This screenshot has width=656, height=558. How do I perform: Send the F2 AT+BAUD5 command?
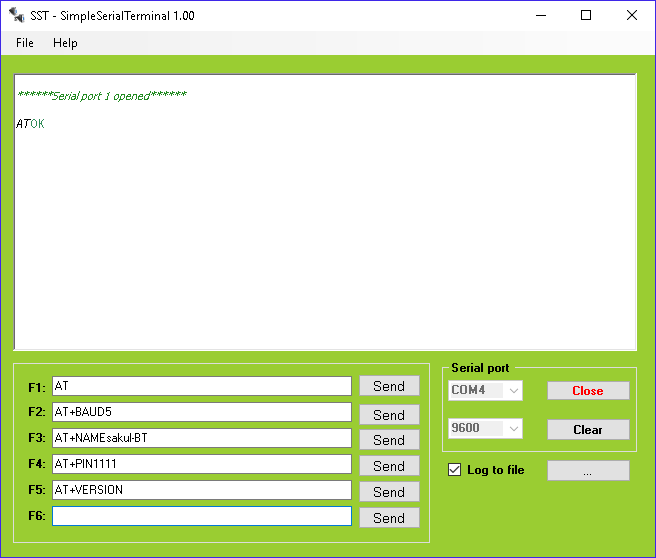(x=389, y=415)
